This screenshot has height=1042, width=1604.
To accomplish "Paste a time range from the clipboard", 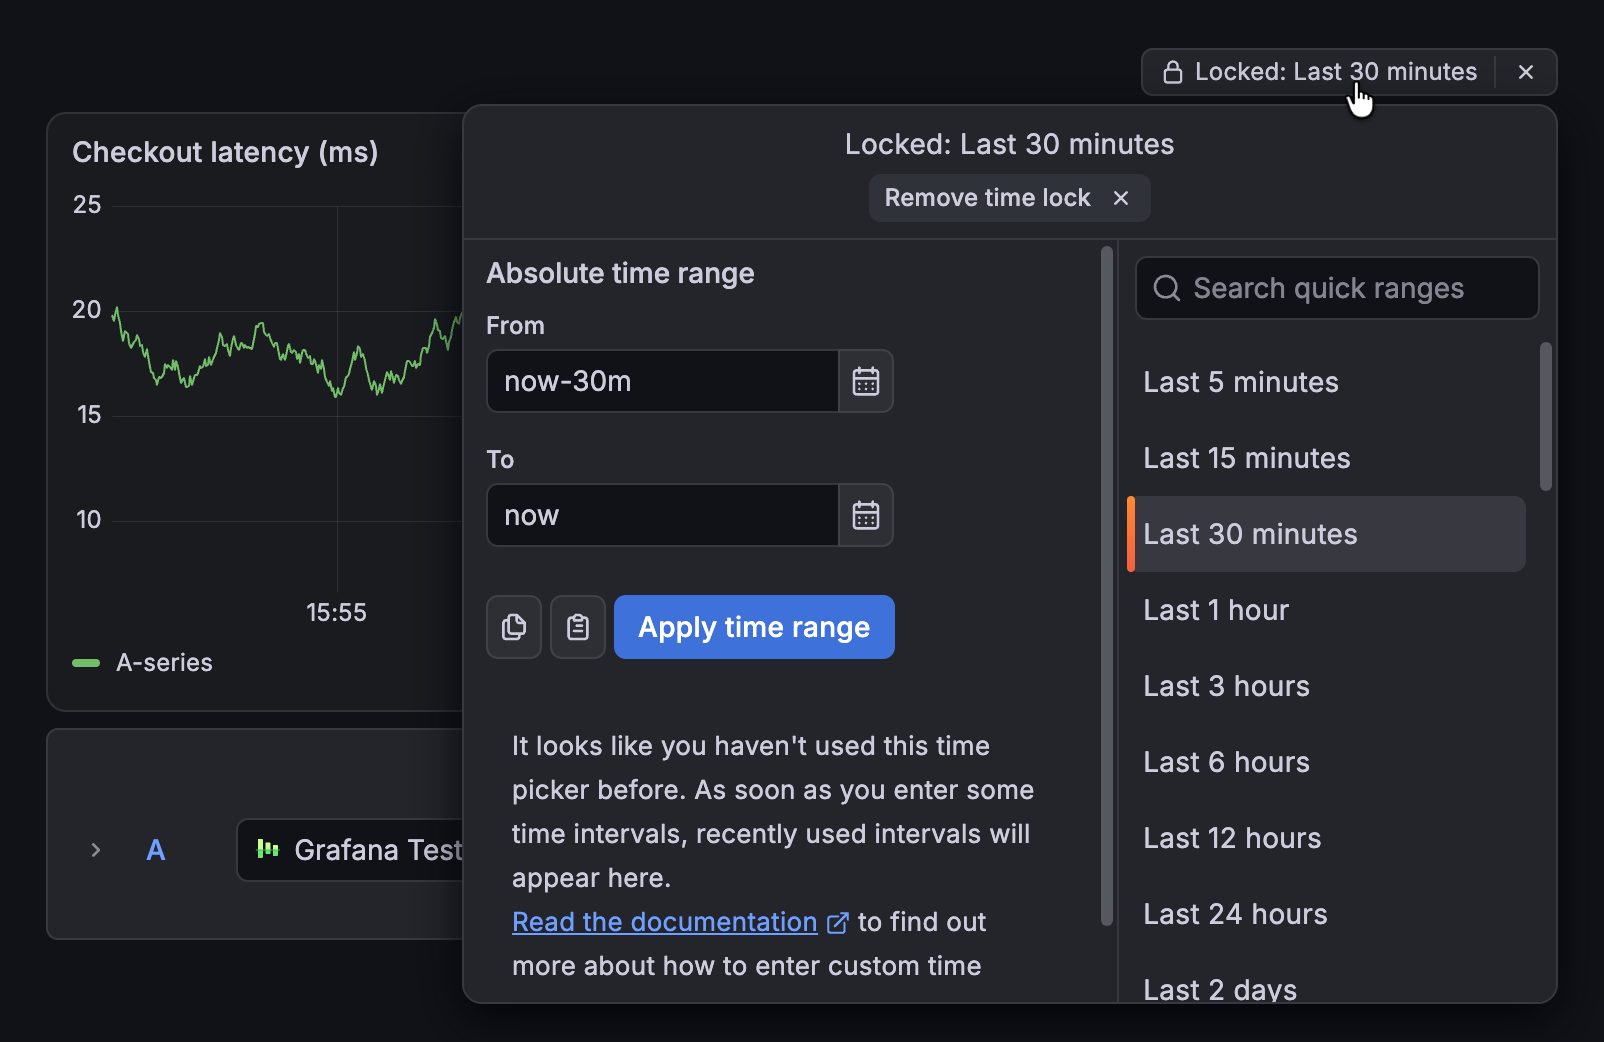I will pos(578,627).
